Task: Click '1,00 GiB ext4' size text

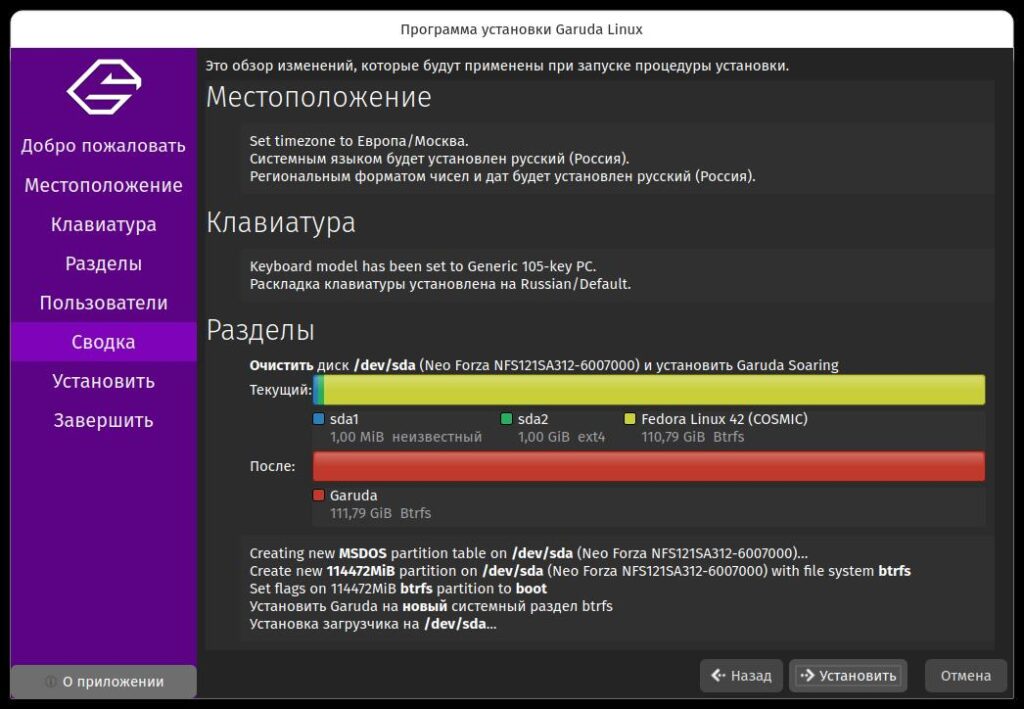Action: pos(562,437)
